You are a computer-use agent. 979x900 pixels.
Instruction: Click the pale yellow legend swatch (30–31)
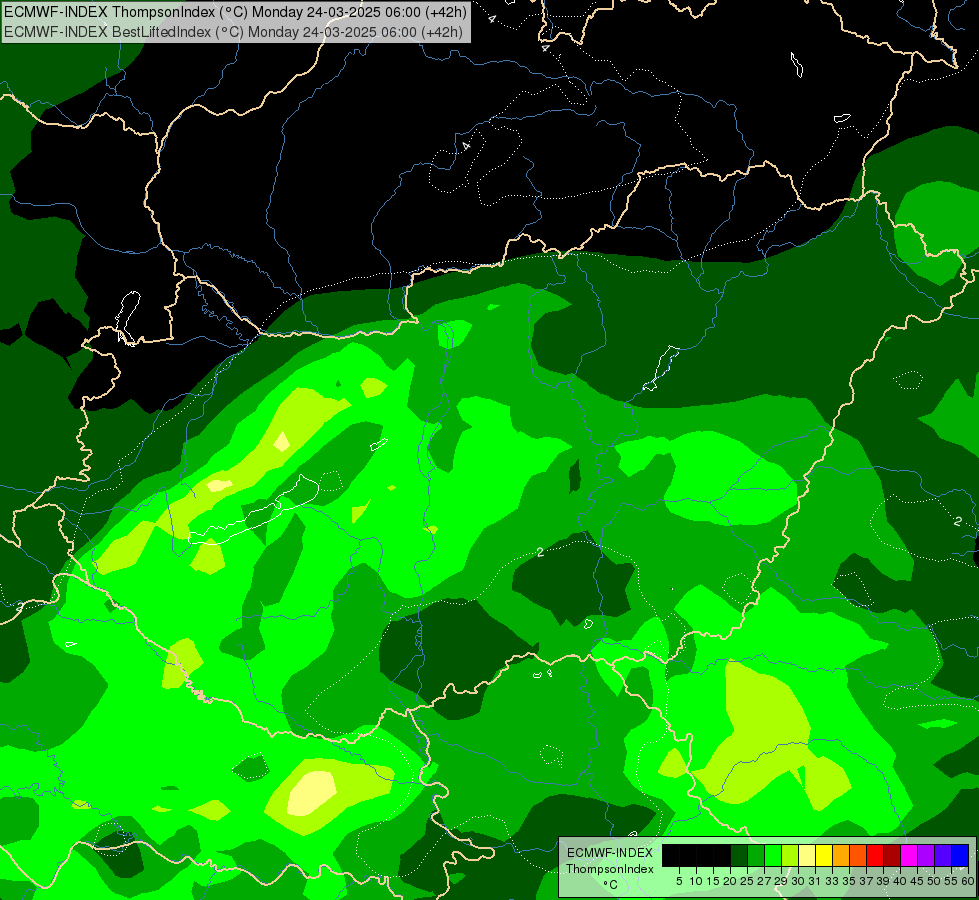806,856
